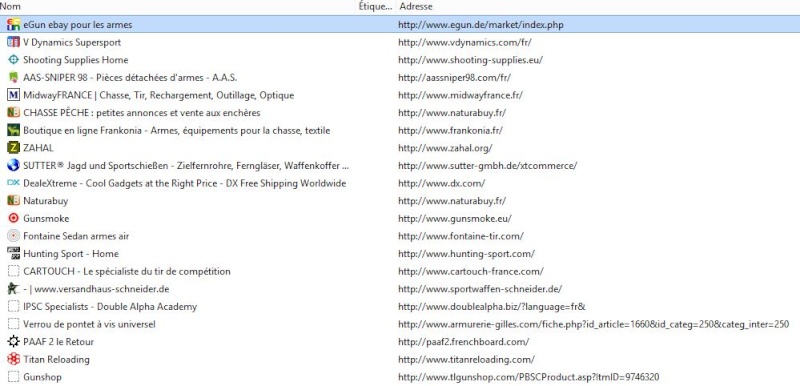Image resolution: width=800 pixels, height=386 pixels.
Task: Click the SUTTER globe favicon
Action: [x=14, y=166]
